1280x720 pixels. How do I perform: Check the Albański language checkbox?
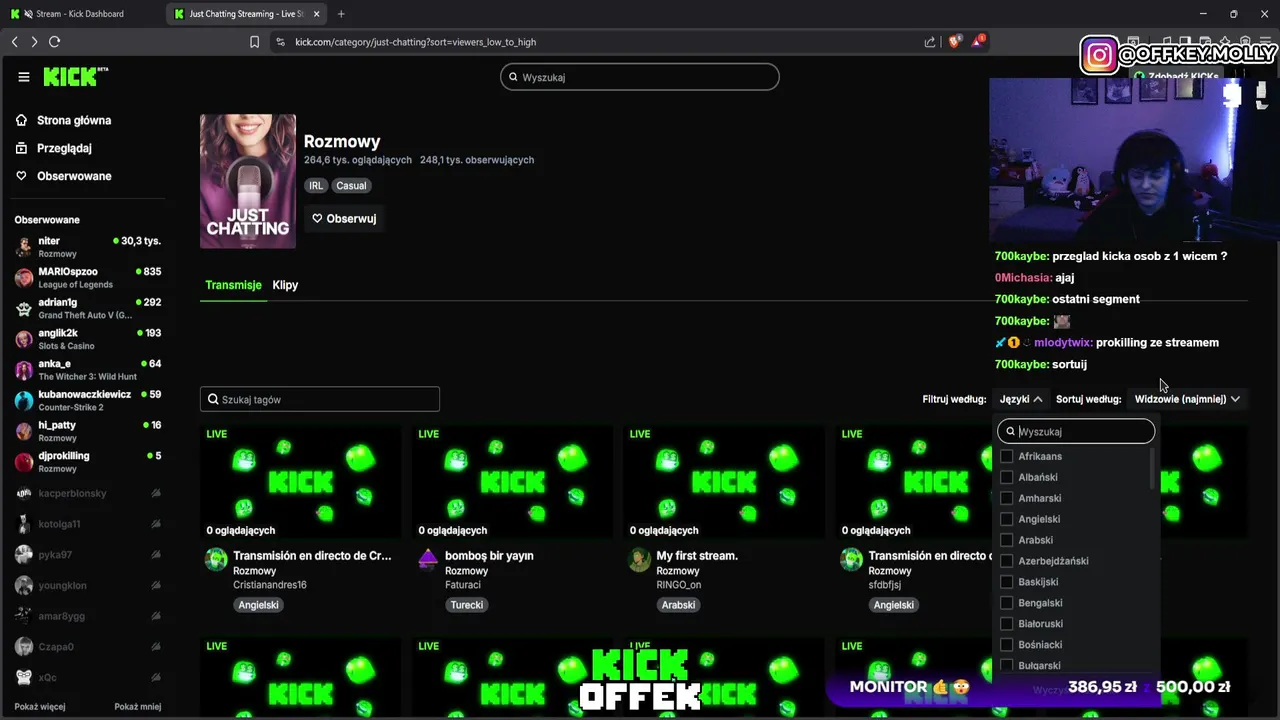[1007, 477]
